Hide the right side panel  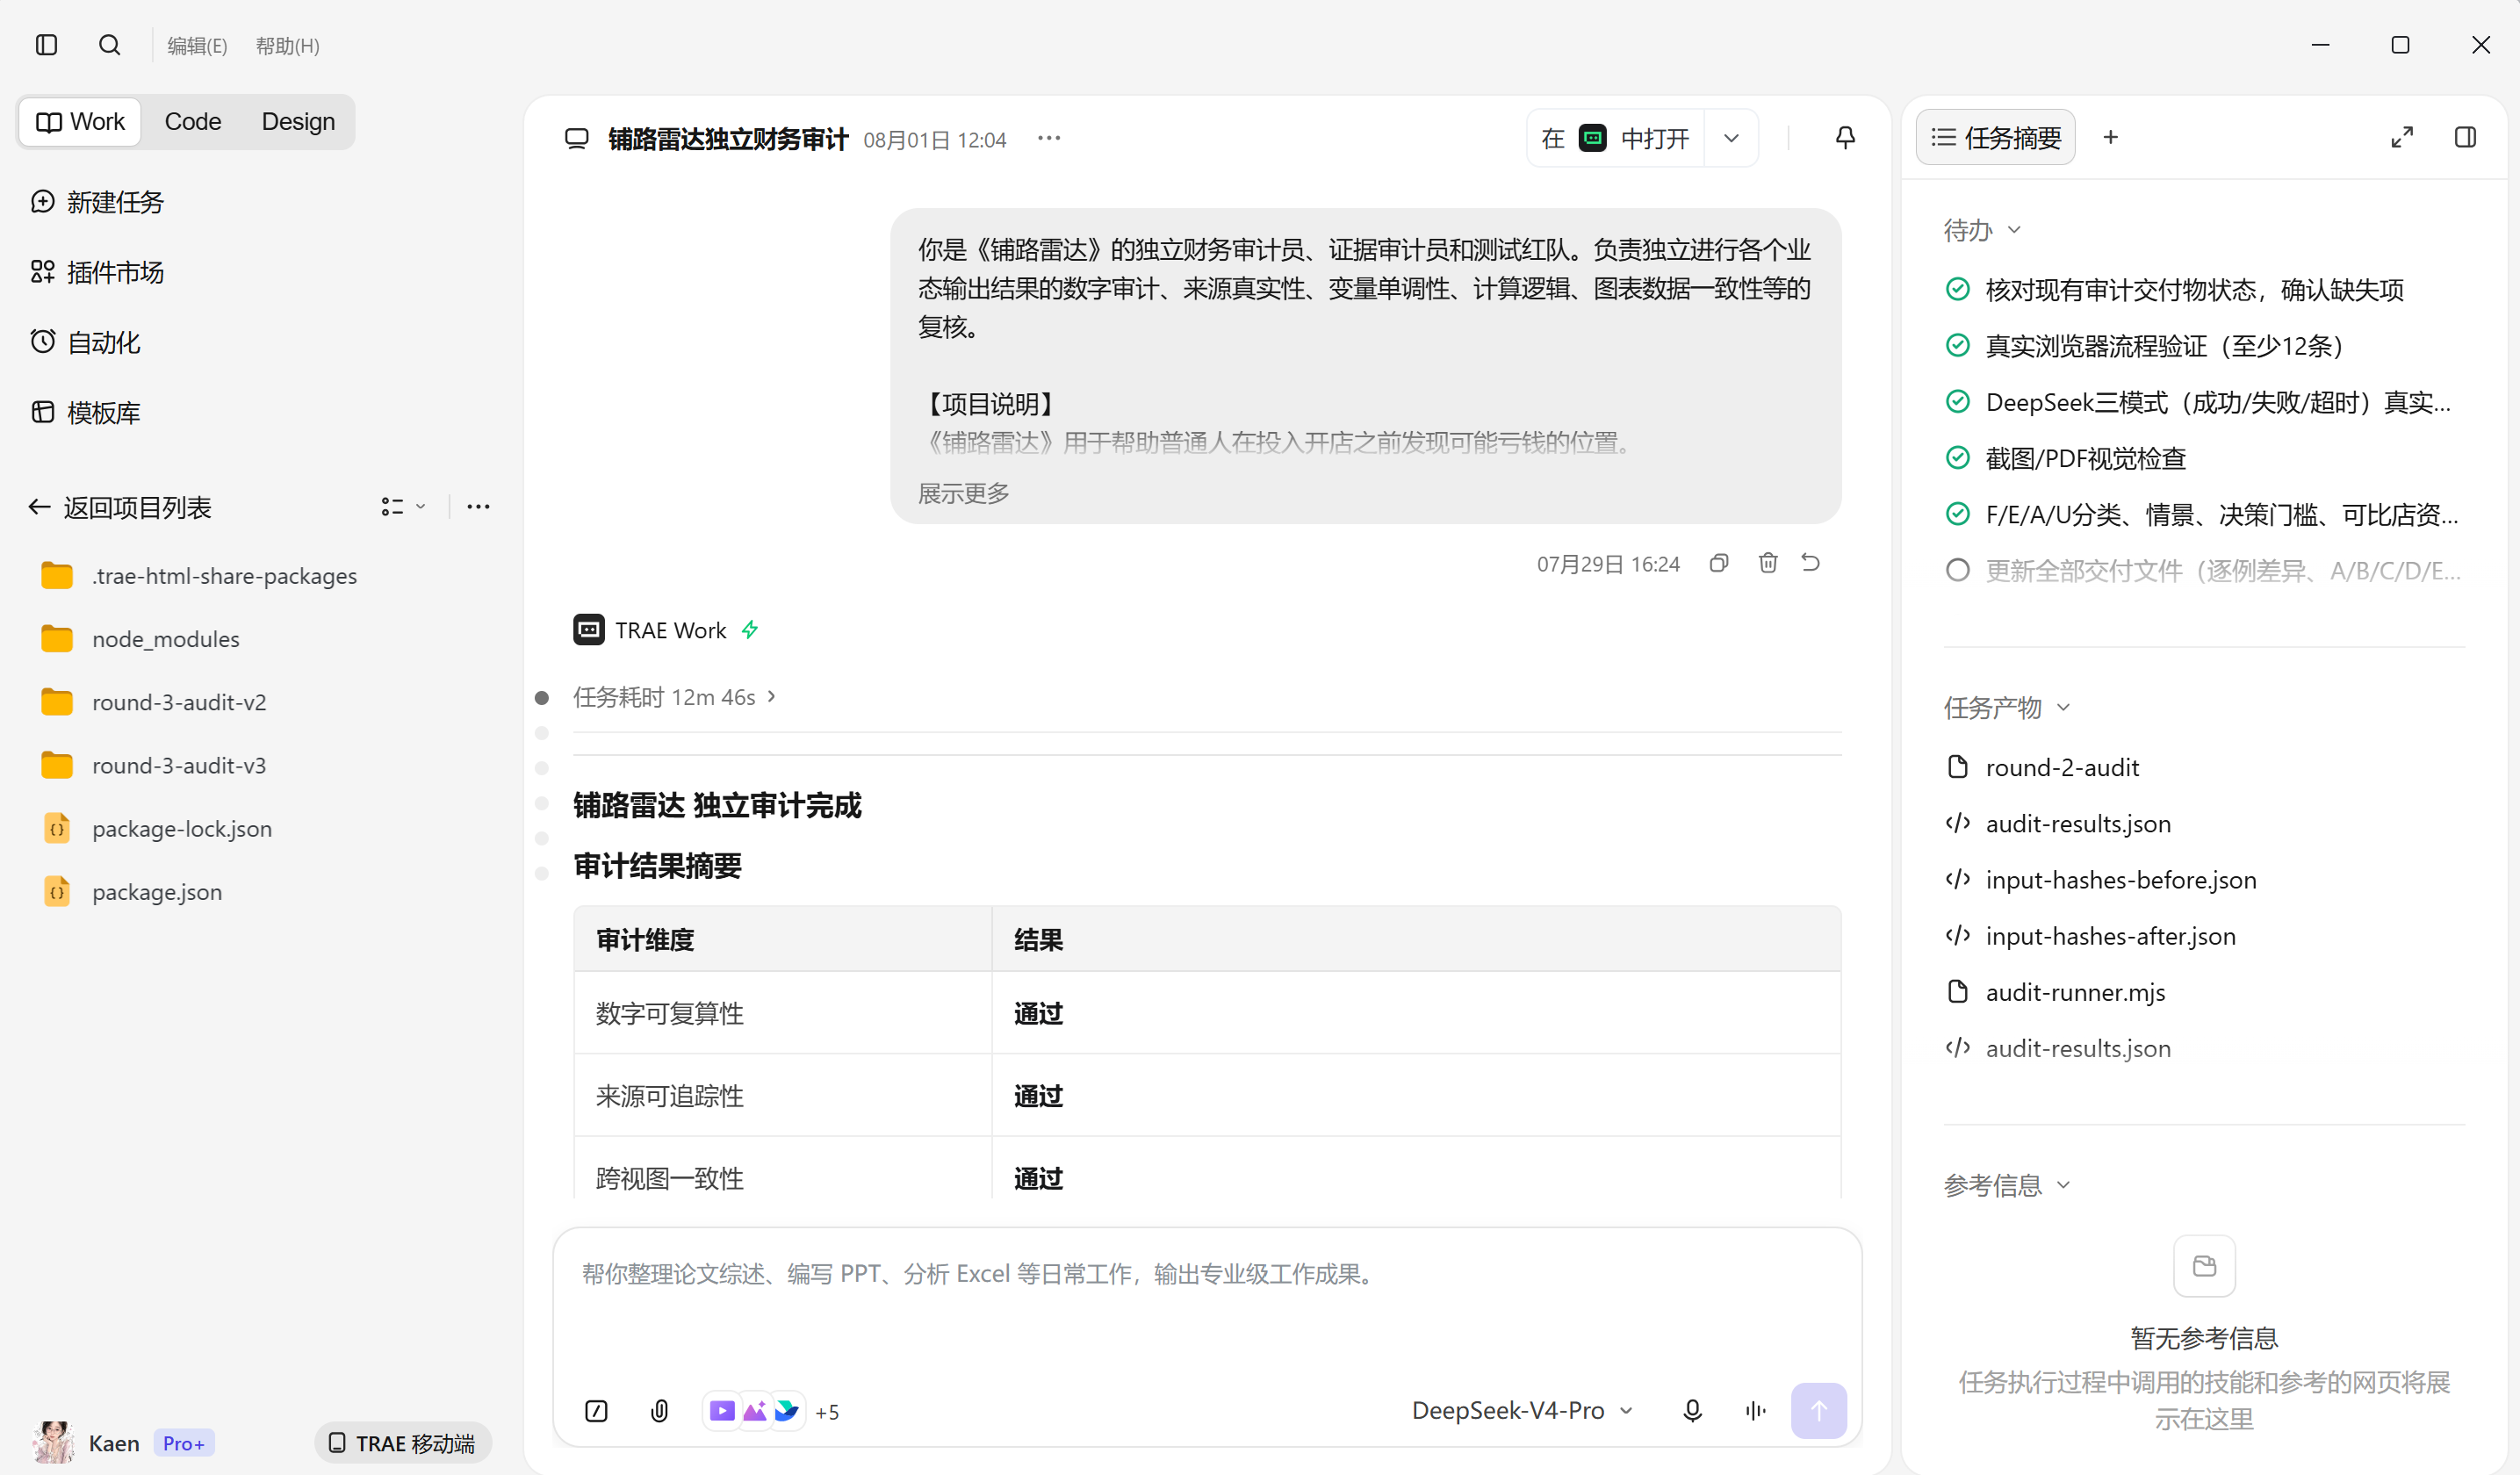pos(2465,137)
